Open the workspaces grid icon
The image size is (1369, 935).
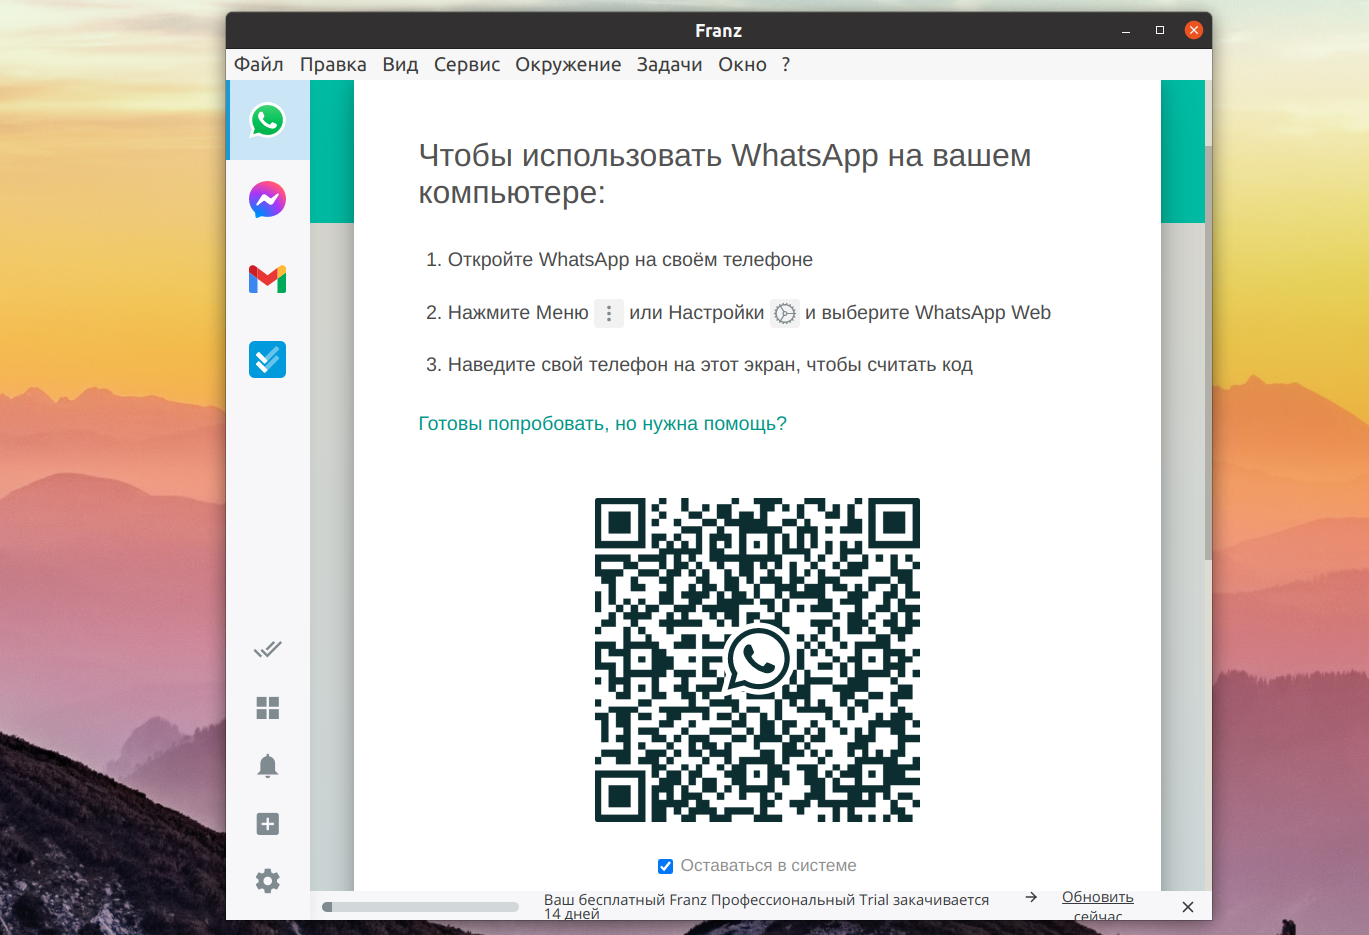(x=267, y=708)
